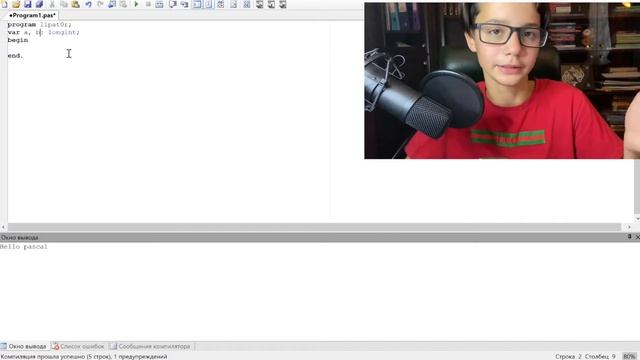640x360 pixels.
Task: Create a new file from the toolbar
Action: (x=4, y=4)
